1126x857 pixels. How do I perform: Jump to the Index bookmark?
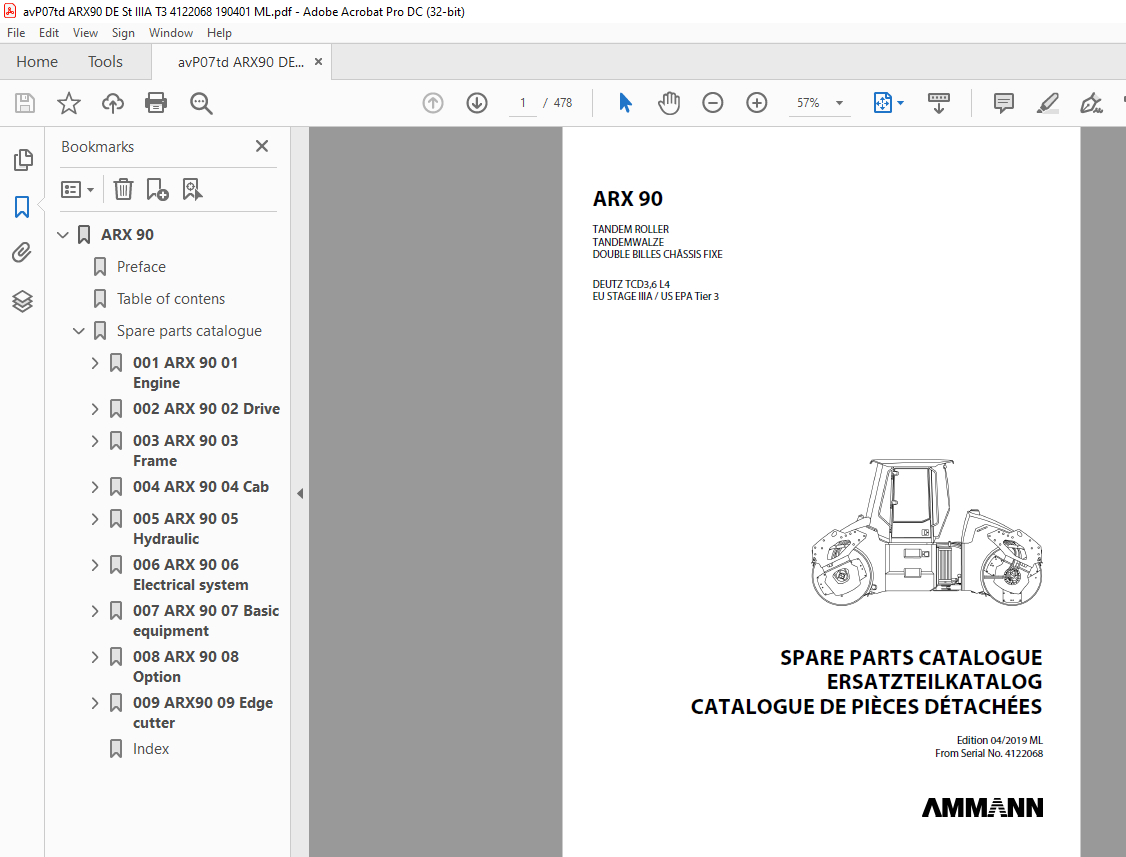(151, 749)
